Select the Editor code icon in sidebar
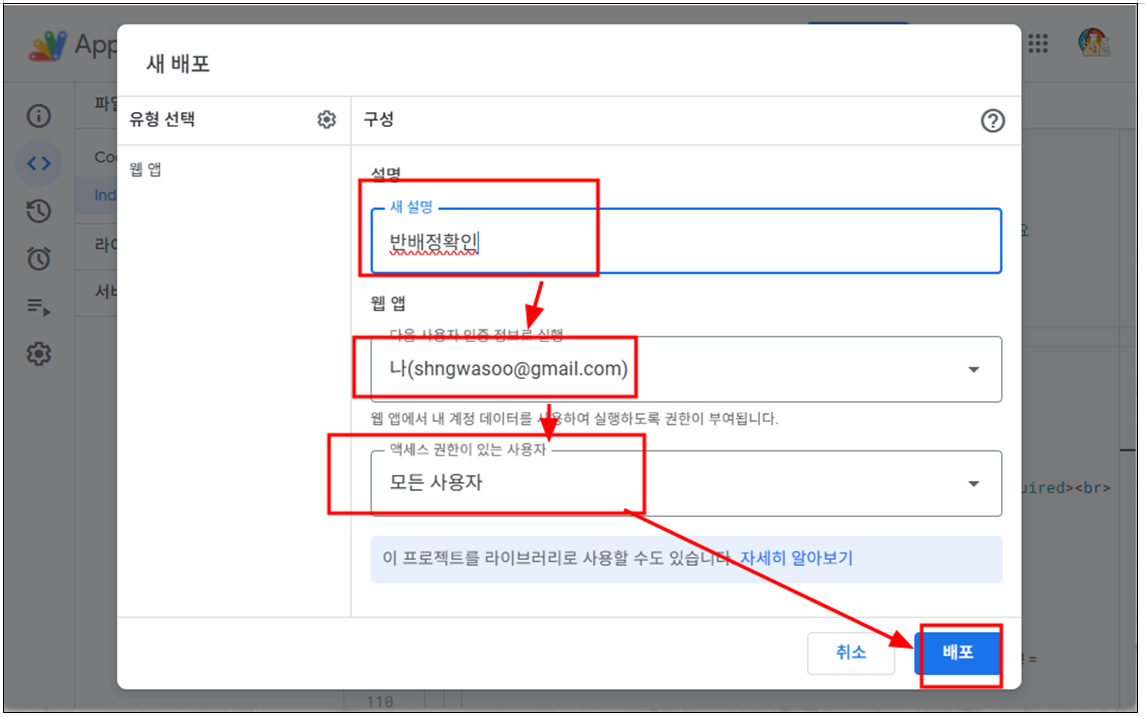This screenshot has width=1145, height=717. [39, 163]
